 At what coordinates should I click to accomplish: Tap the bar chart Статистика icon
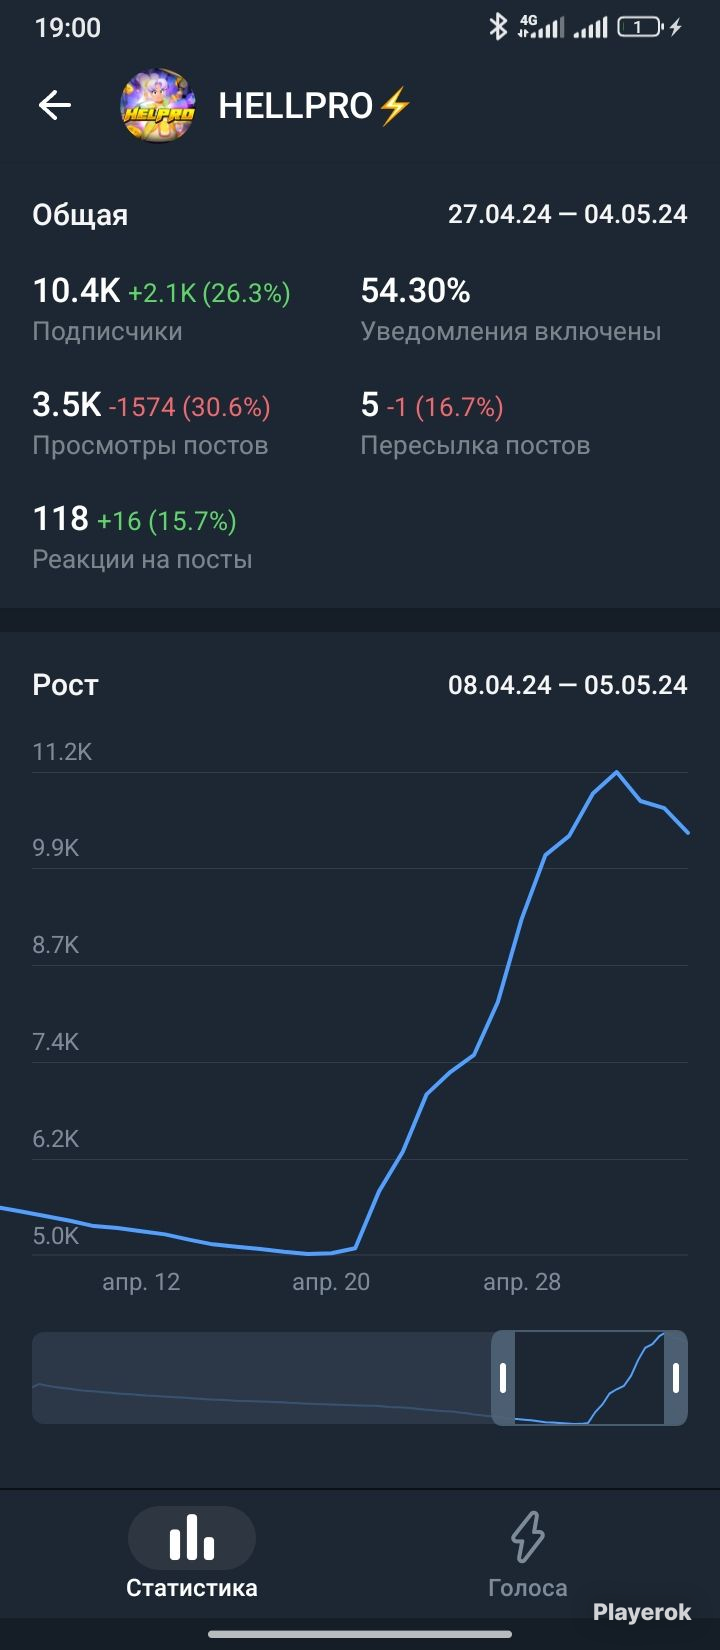(192, 1537)
